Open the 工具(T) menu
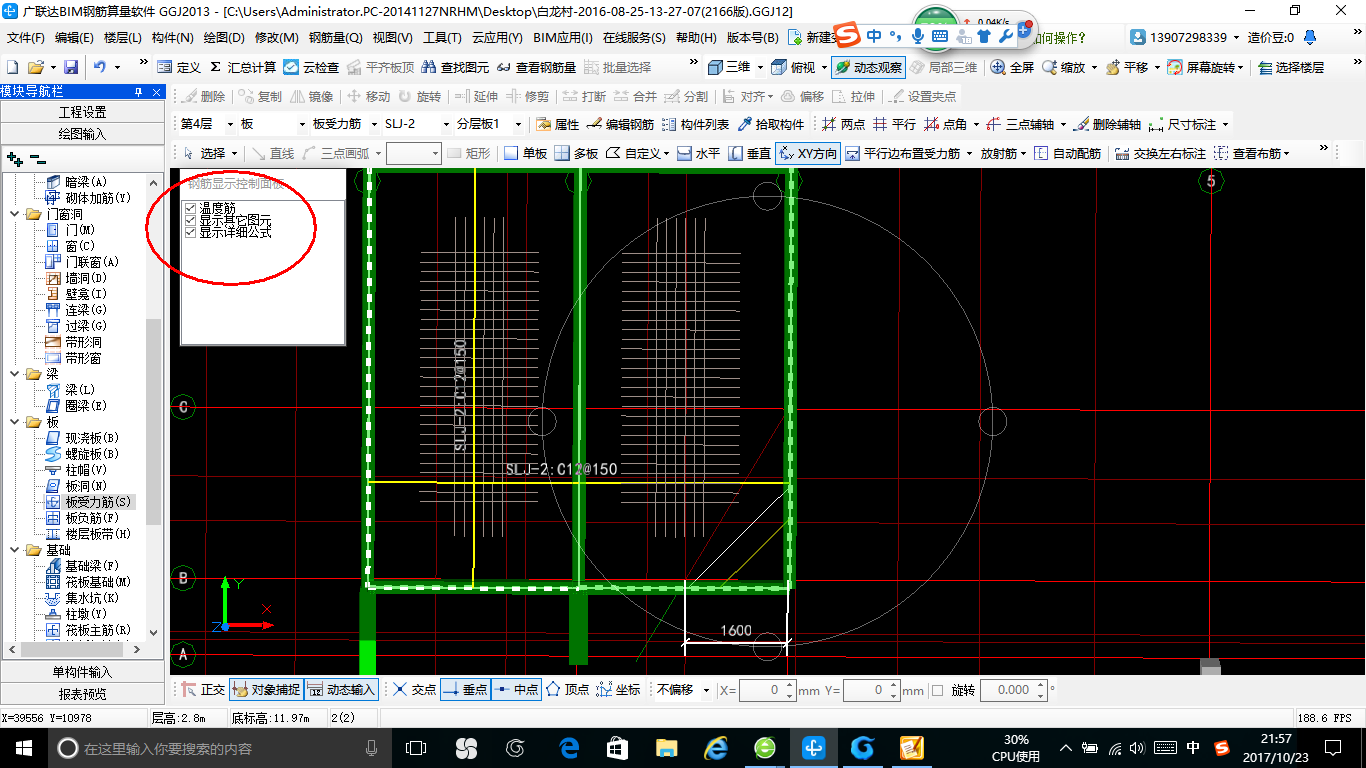 442,38
